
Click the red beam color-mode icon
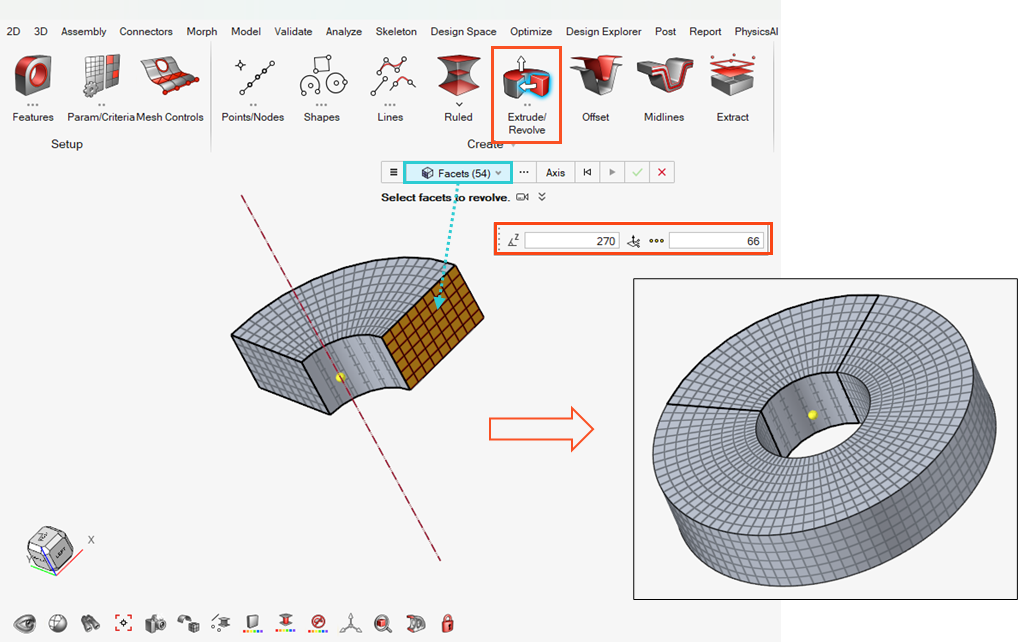coord(285,624)
